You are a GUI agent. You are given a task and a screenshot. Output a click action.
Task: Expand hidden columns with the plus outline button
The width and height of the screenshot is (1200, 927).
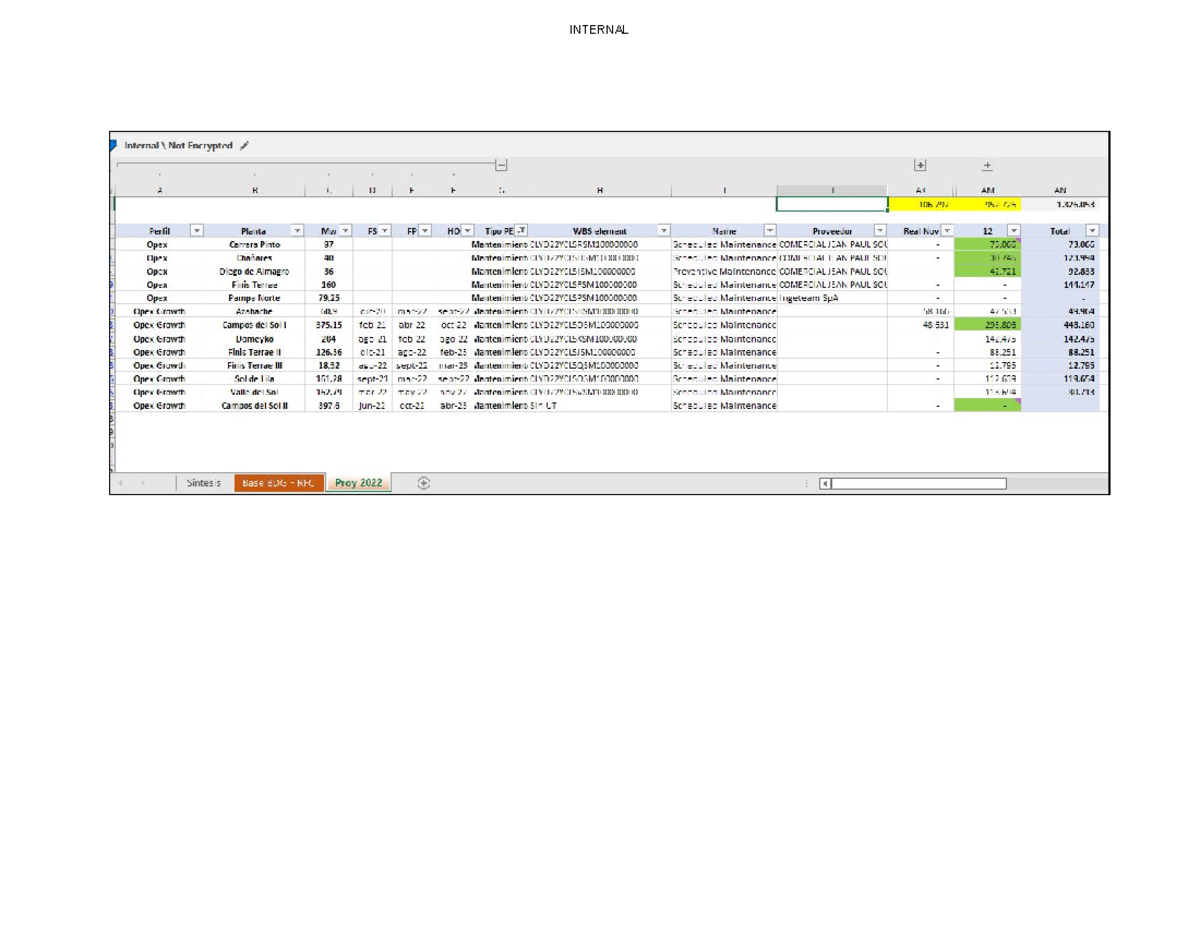tap(920, 165)
